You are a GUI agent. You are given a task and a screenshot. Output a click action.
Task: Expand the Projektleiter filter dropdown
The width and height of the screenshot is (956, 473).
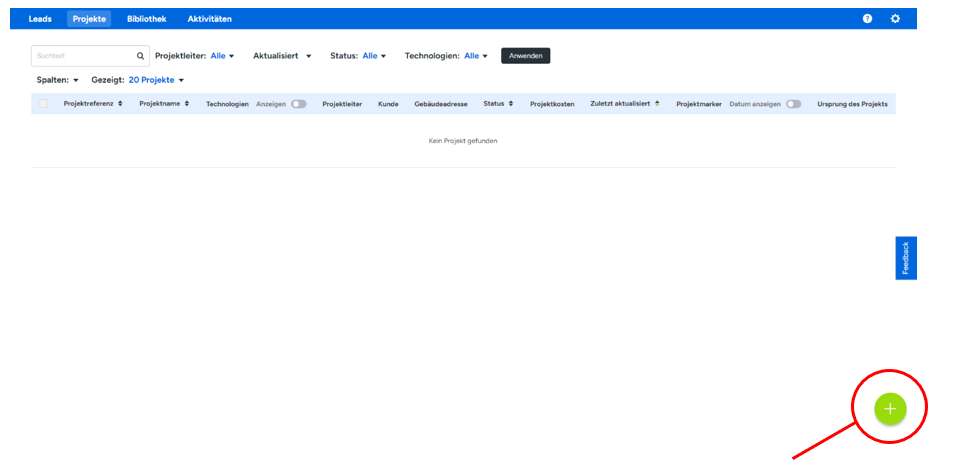pyautogui.click(x=222, y=56)
